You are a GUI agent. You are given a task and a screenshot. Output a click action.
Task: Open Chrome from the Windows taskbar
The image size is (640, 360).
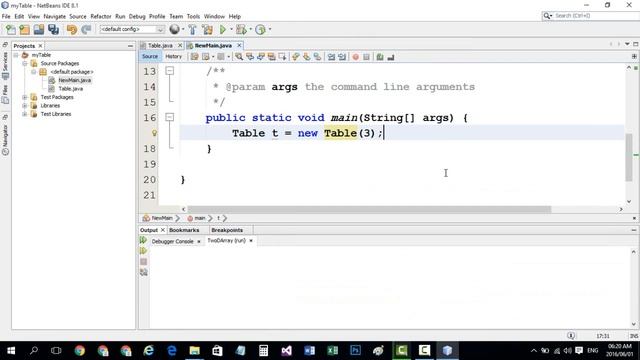point(80,351)
